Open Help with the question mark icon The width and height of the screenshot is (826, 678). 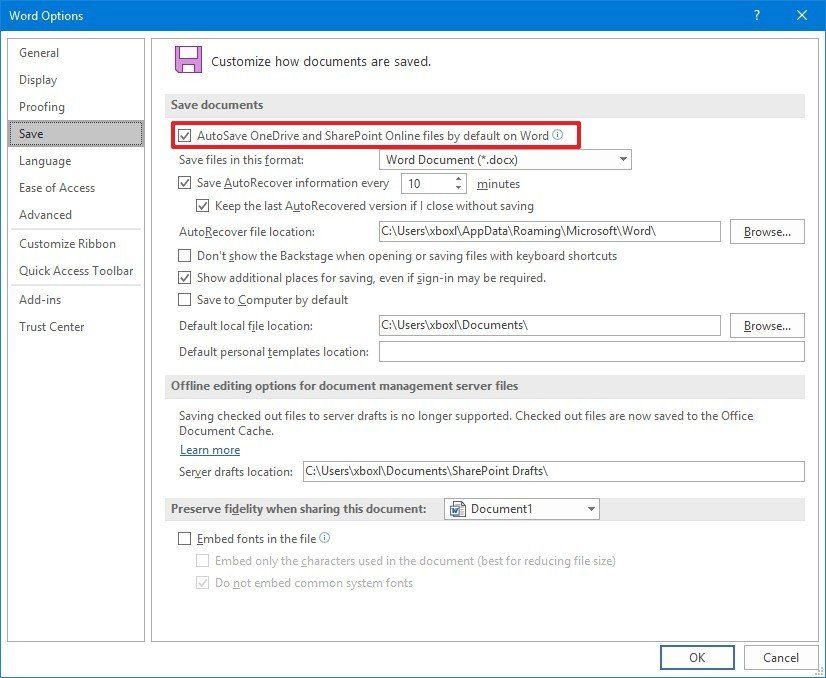click(x=757, y=15)
